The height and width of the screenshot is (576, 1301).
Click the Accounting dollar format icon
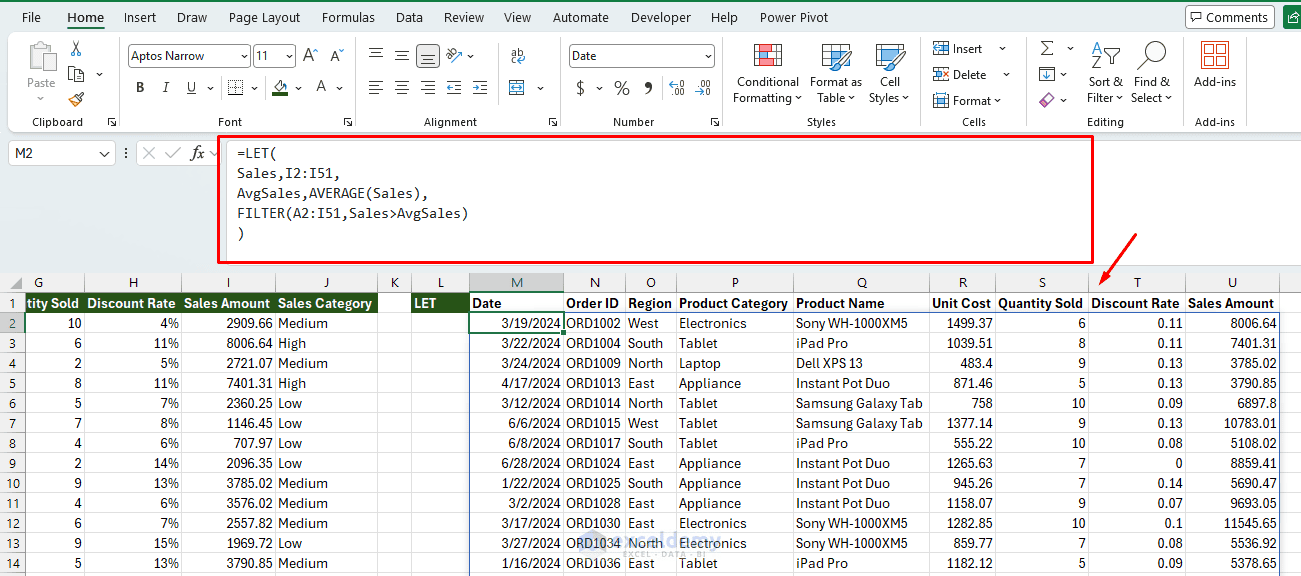(581, 88)
